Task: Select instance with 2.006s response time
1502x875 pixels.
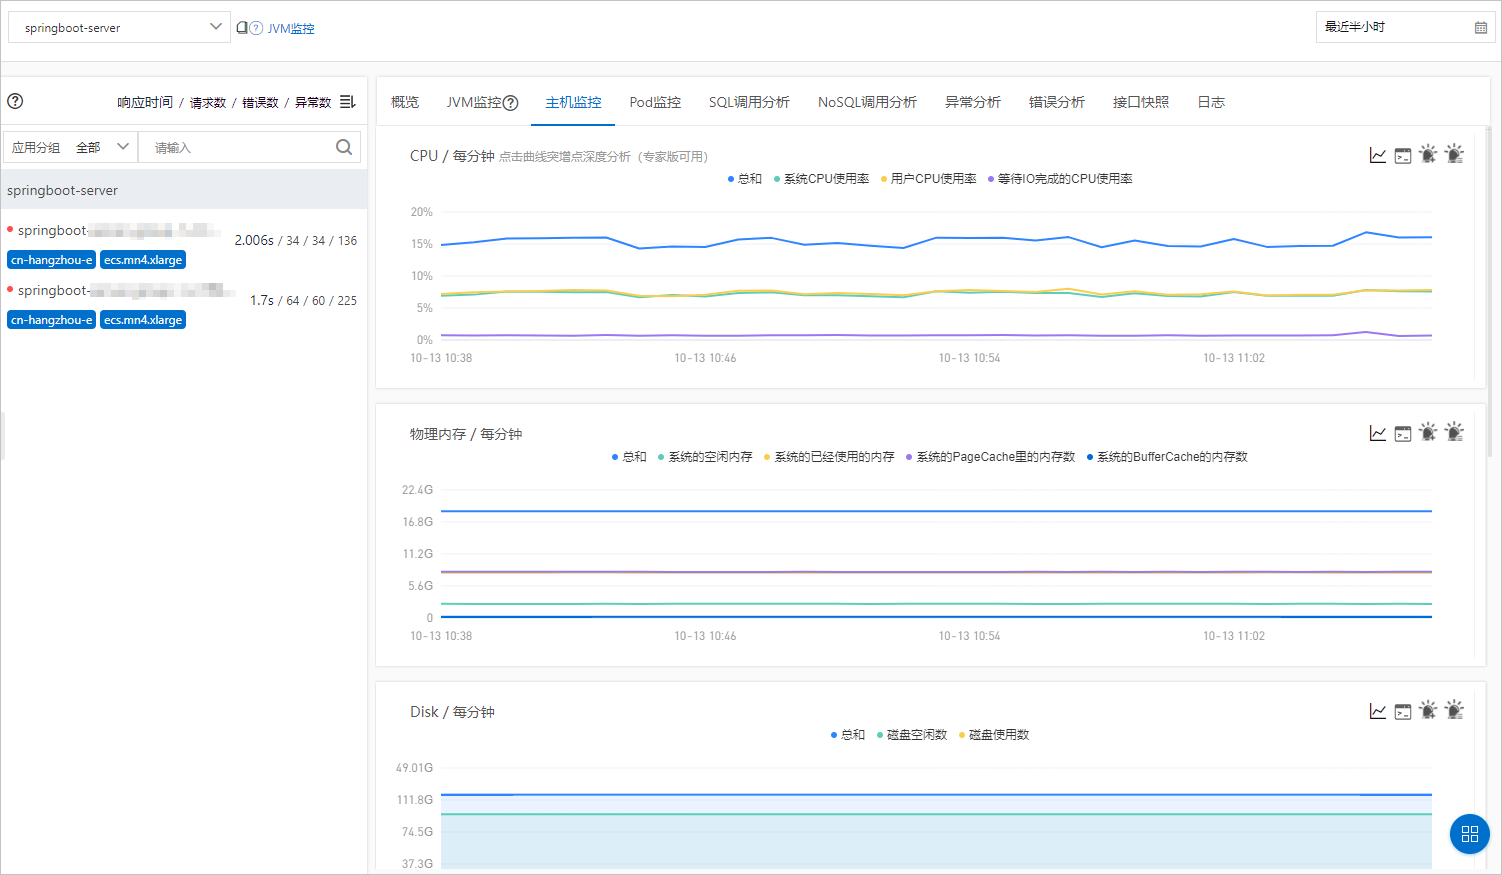Action: (184, 245)
